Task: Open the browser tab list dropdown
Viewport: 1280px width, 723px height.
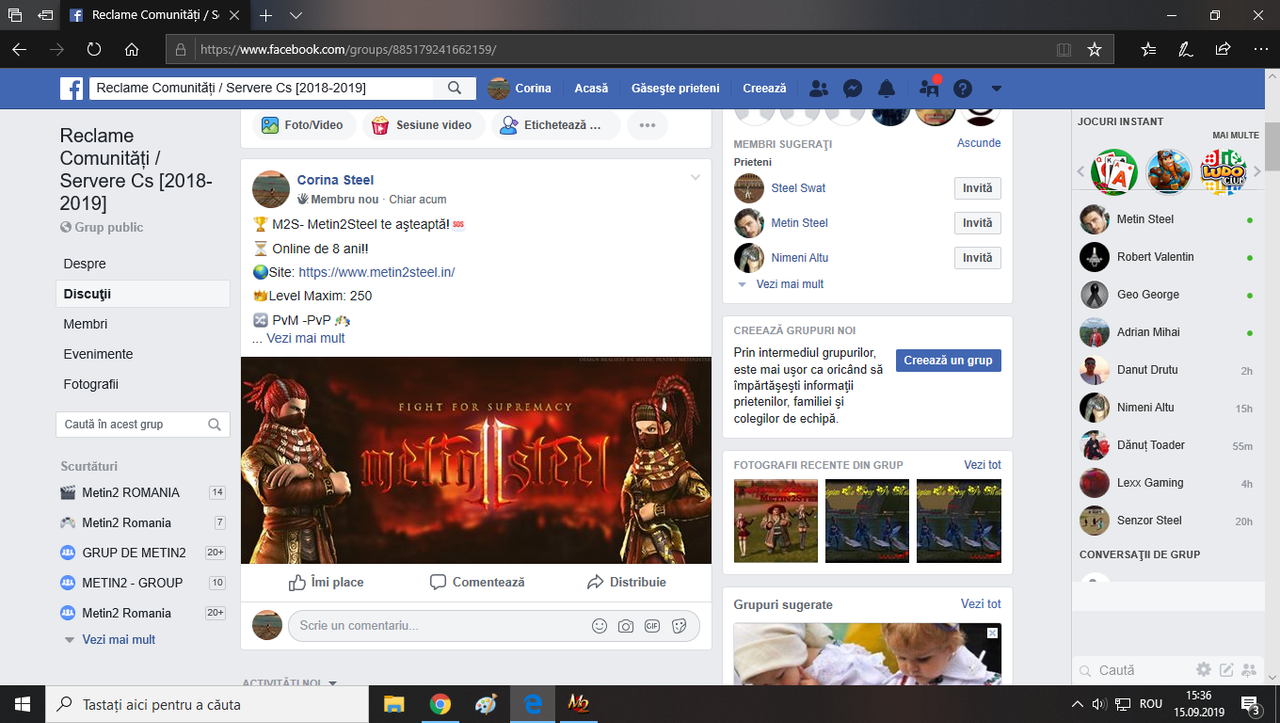Action: (296, 16)
